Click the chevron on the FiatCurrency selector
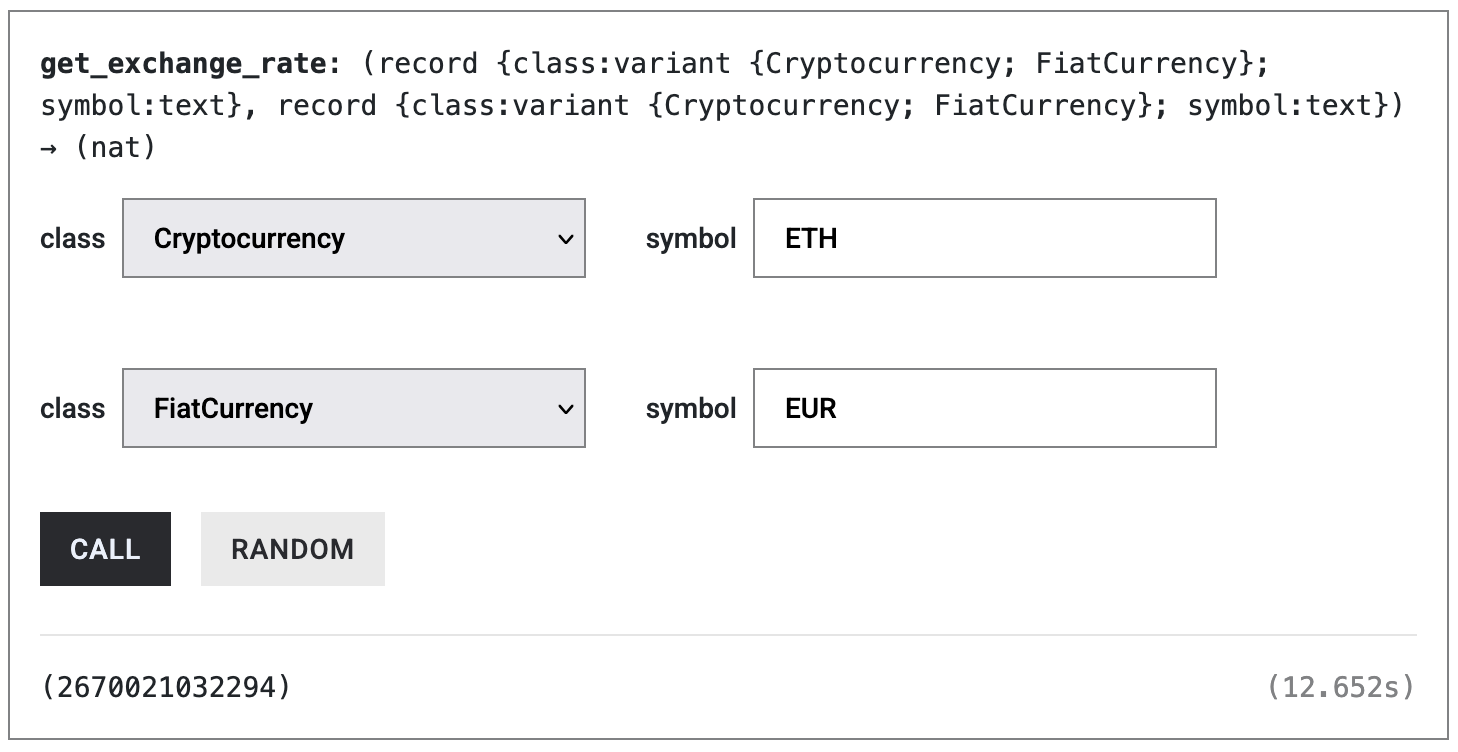Viewport: 1458px width, 752px height. 566,408
